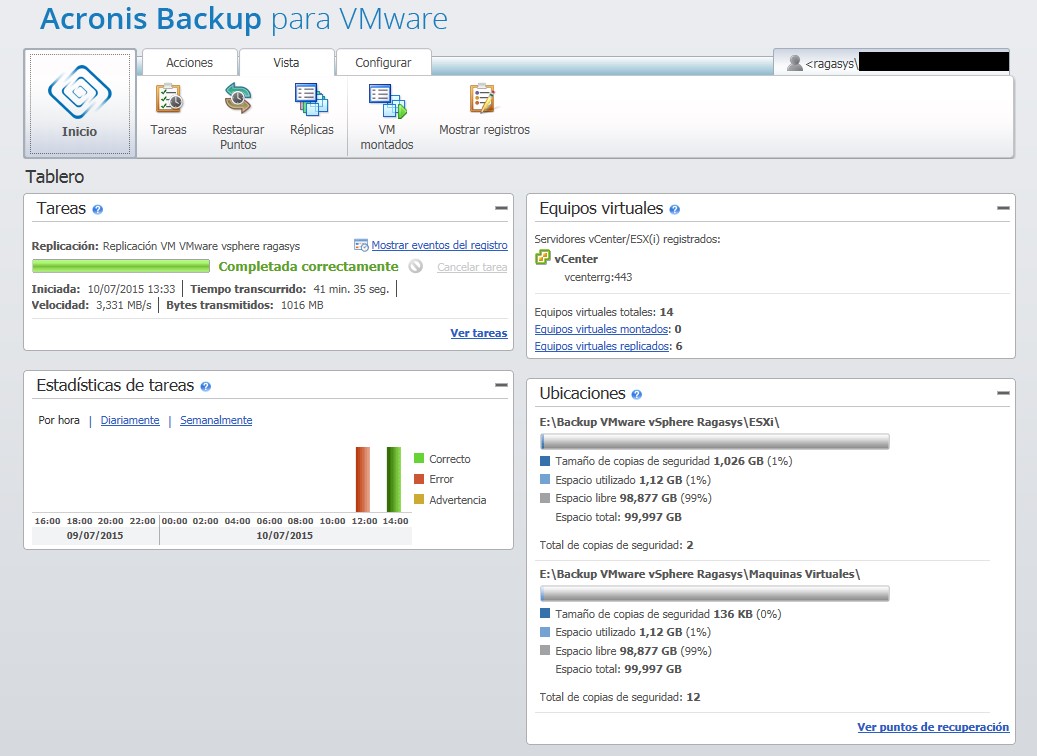Click Equipos virtuales totales: 14 text
The width and height of the screenshot is (1037, 756).
point(604,312)
